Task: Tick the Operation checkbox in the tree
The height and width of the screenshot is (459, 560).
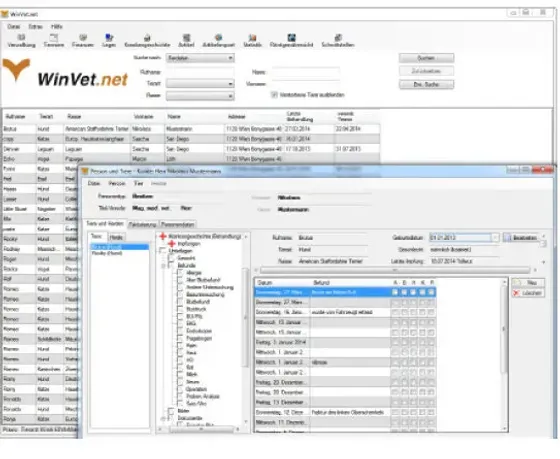Action: 180,389
